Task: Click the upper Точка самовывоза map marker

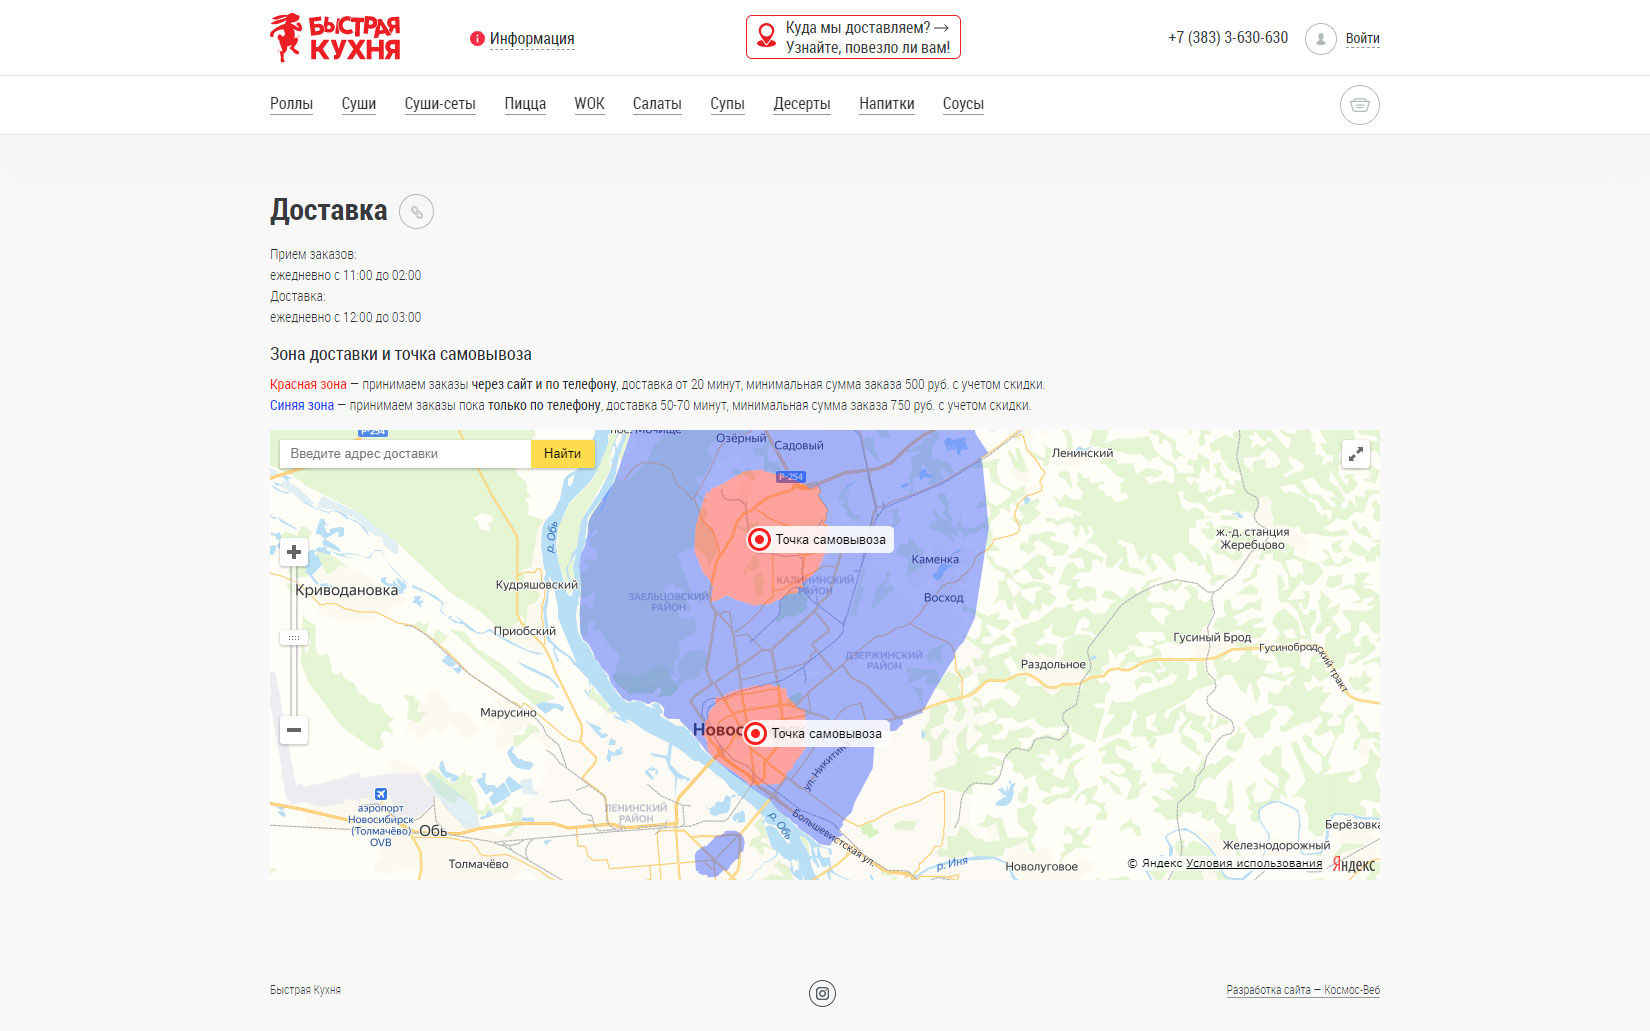Action: point(760,540)
